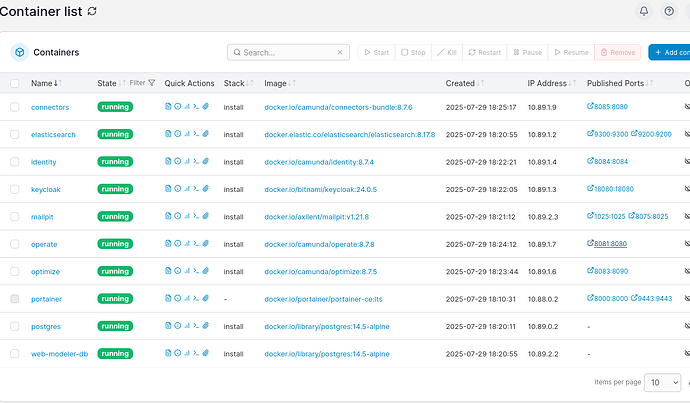Sort the table by Created column
This screenshot has height=403, width=690.
pyautogui.click(x=465, y=83)
